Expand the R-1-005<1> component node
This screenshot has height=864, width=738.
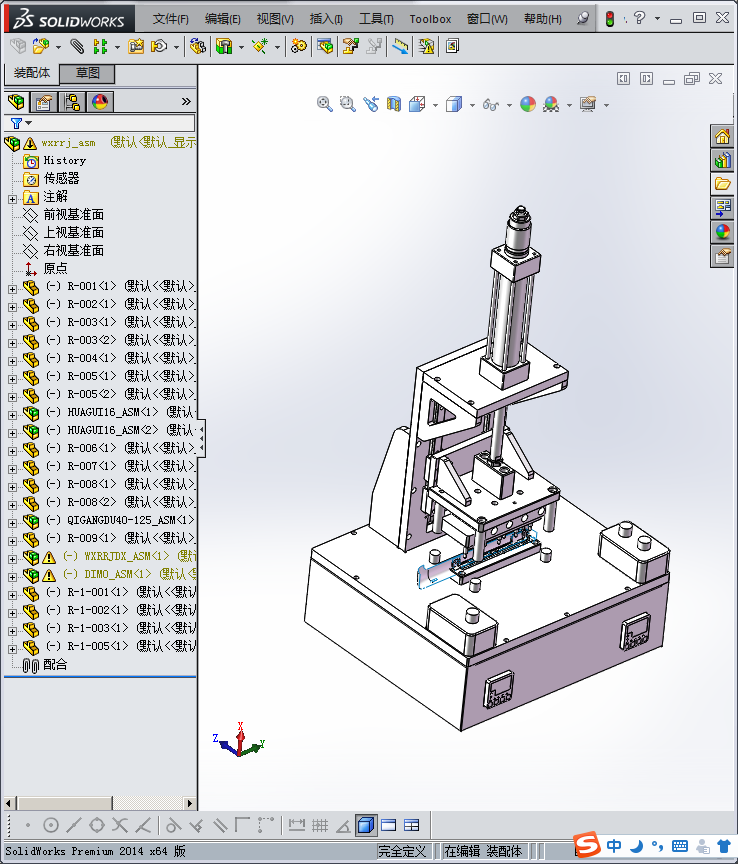click(x=12, y=649)
